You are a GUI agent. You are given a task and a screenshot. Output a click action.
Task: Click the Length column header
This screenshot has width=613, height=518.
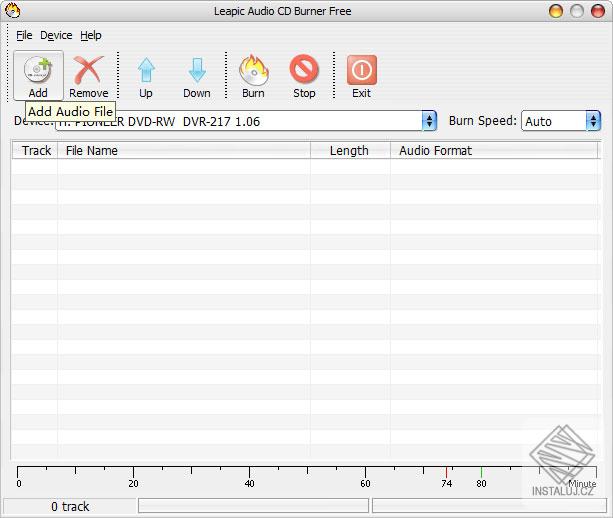[351, 151]
